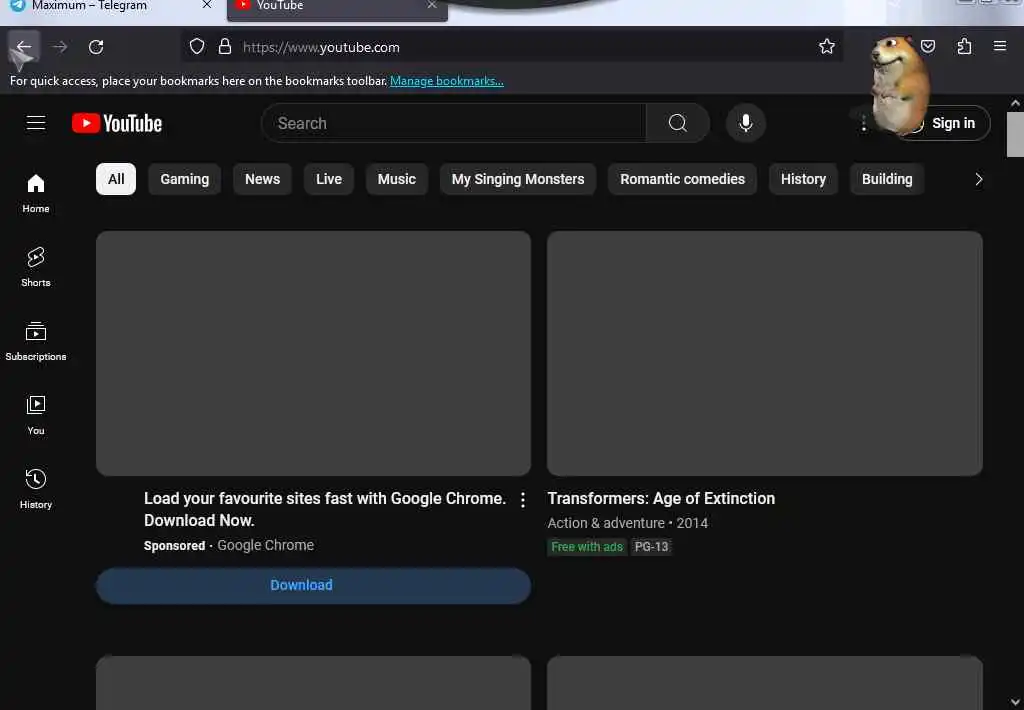Select the All filter chip
Screen dimensions: 1024x710
point(116,179)
